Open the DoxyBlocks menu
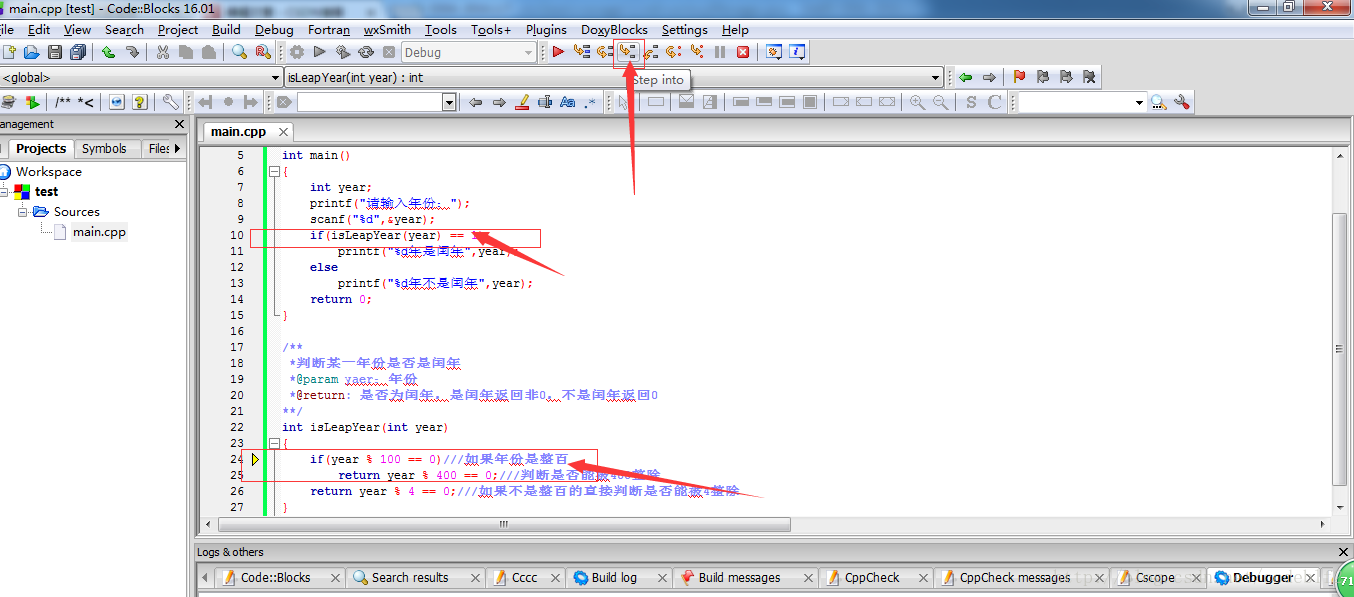 614,30
